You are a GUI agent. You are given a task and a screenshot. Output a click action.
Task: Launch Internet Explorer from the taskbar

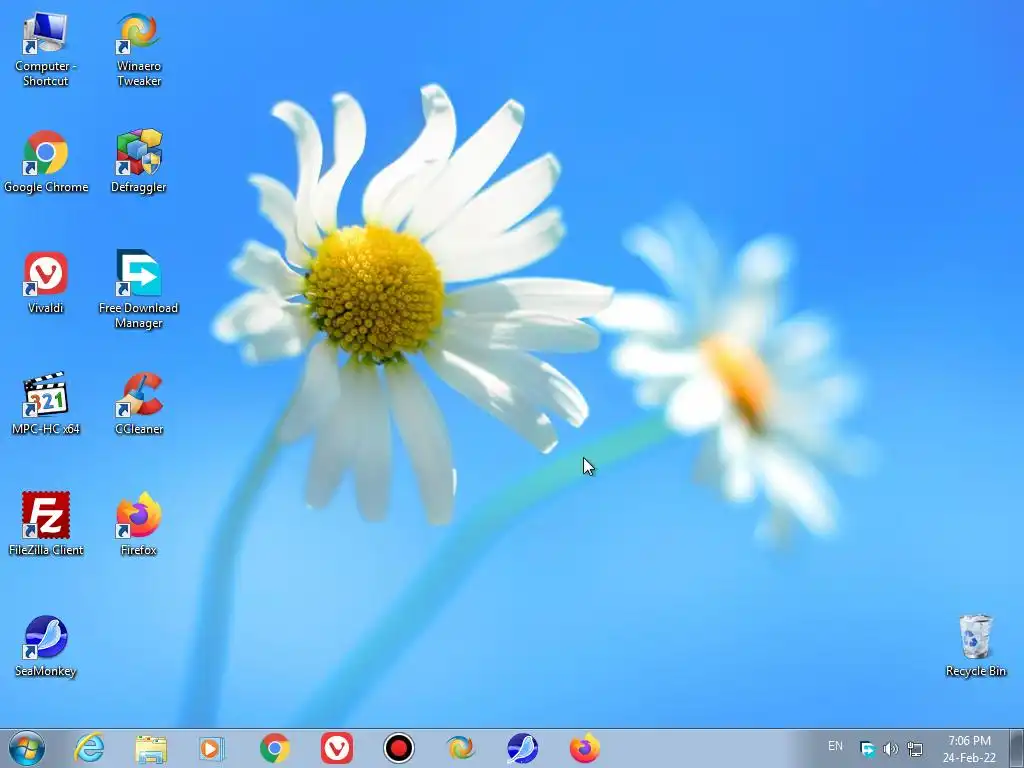tap(89, 748)
